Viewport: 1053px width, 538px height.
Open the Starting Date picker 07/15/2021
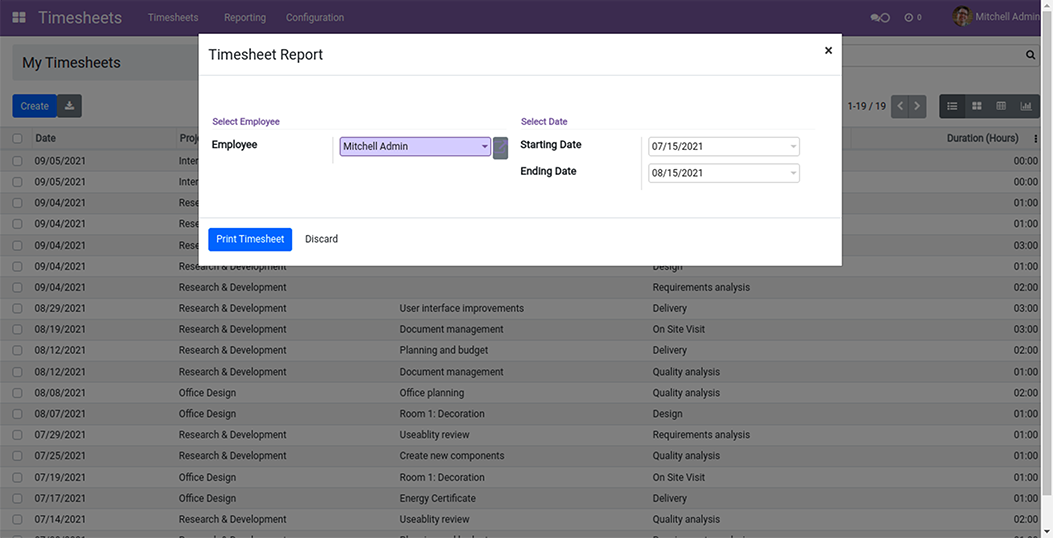pyautogui.click(x=724, y=146)
